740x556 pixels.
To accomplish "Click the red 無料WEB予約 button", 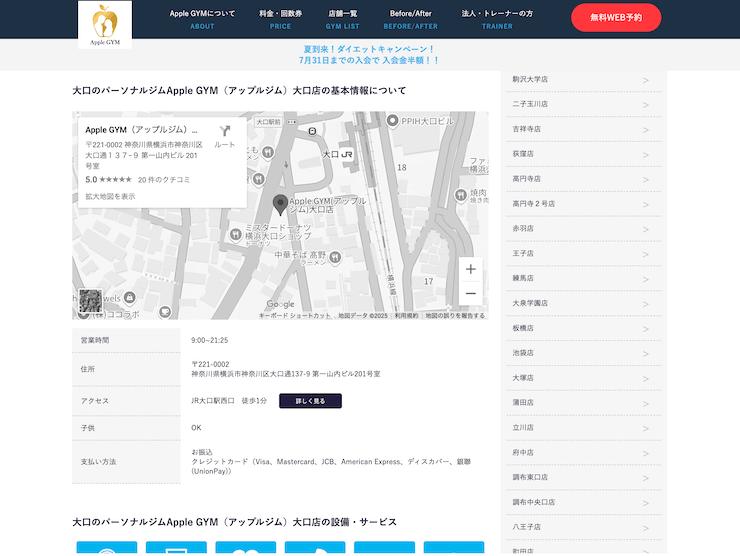I will tap(616, 17).
